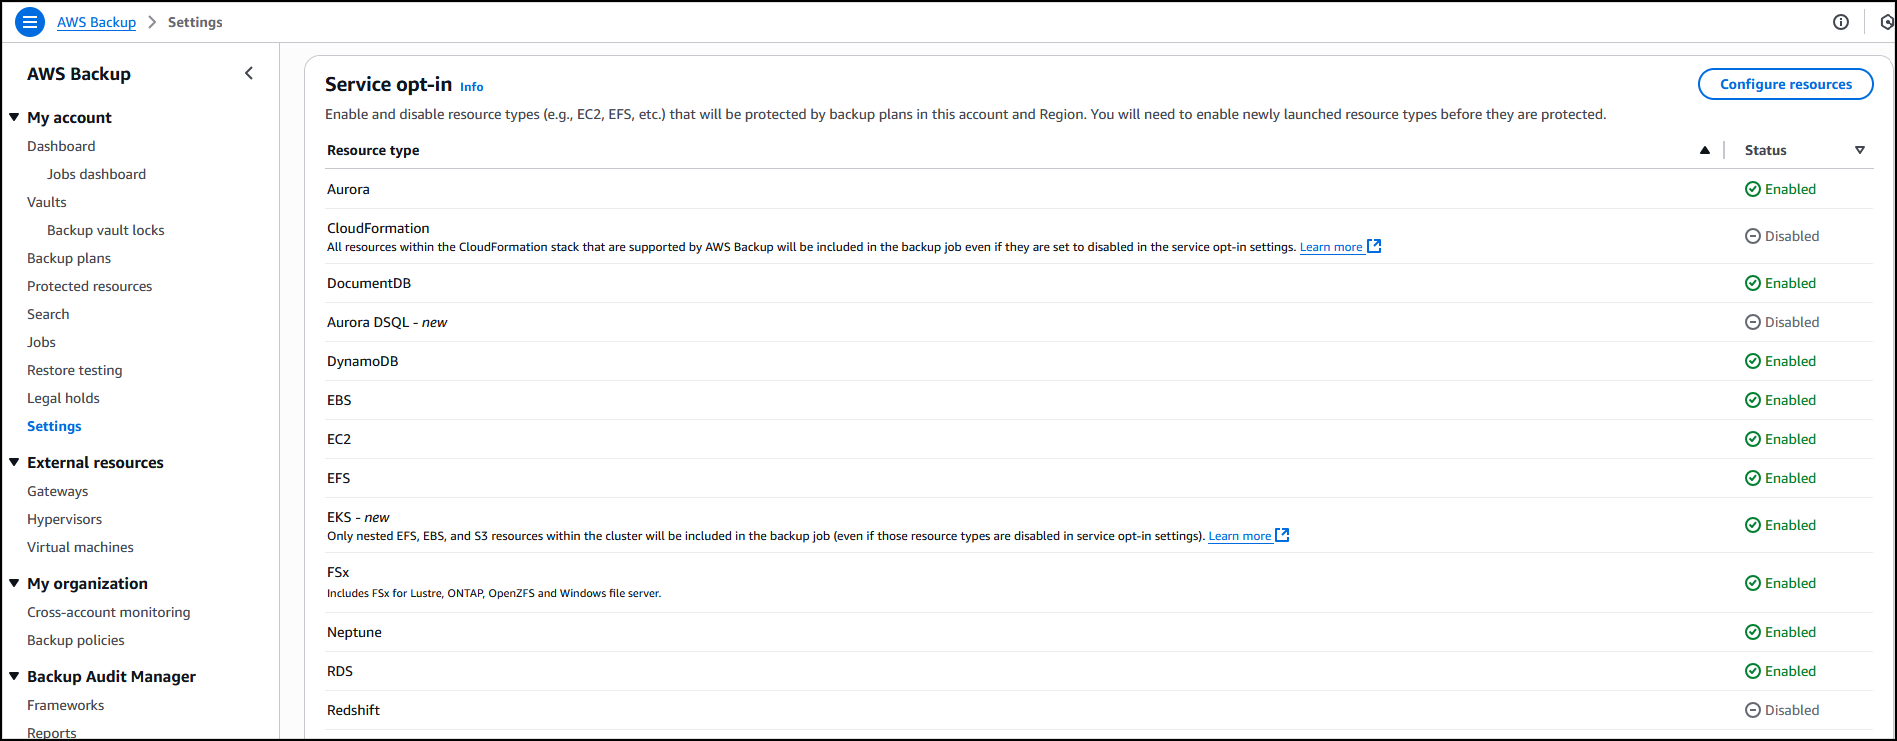Click the EKS Learn more external-link icon
This screenshot has height=741, width=1897.
pos(1282,535)
